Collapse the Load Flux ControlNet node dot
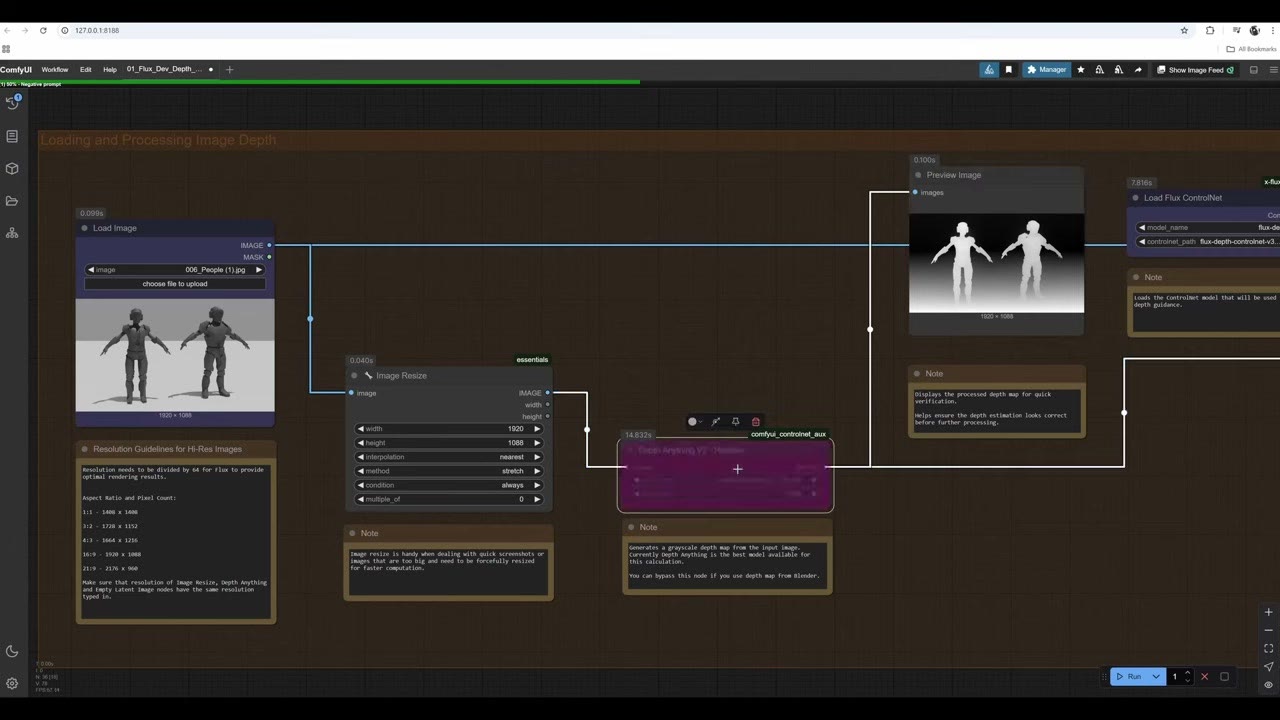The image size is (1280, 720). coord(1135,198)
